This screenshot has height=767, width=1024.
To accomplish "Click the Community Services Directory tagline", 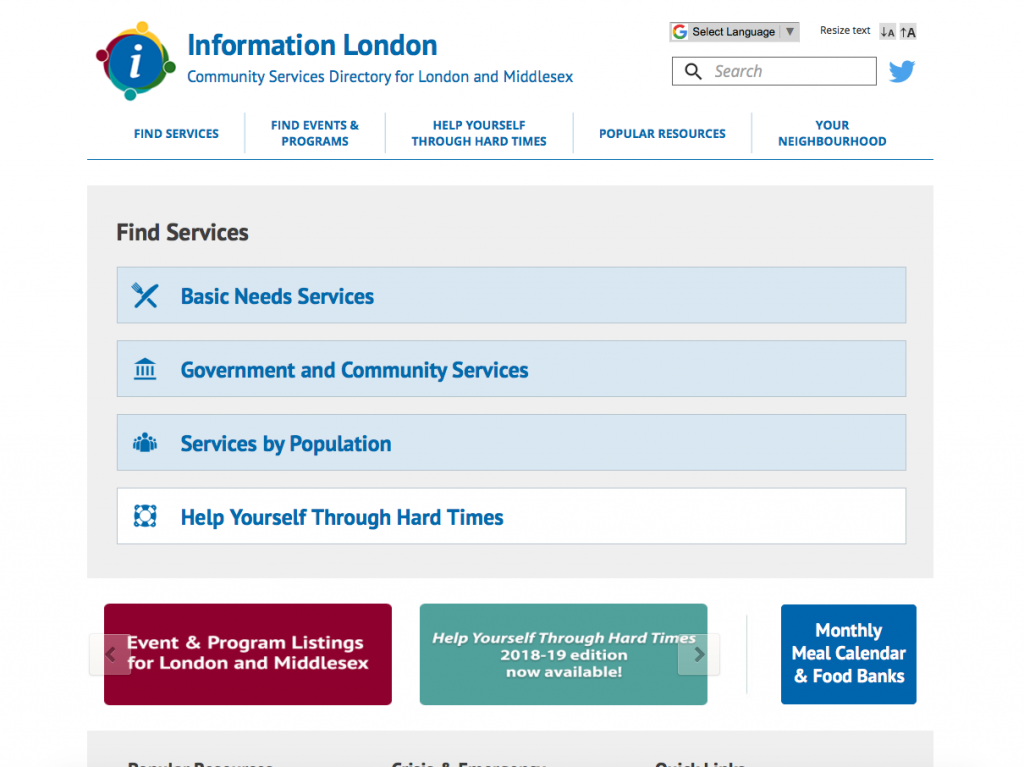I will 380,77.
